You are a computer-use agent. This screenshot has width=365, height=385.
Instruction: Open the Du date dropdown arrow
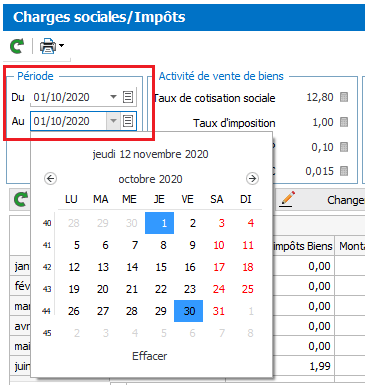pos(113,97)
